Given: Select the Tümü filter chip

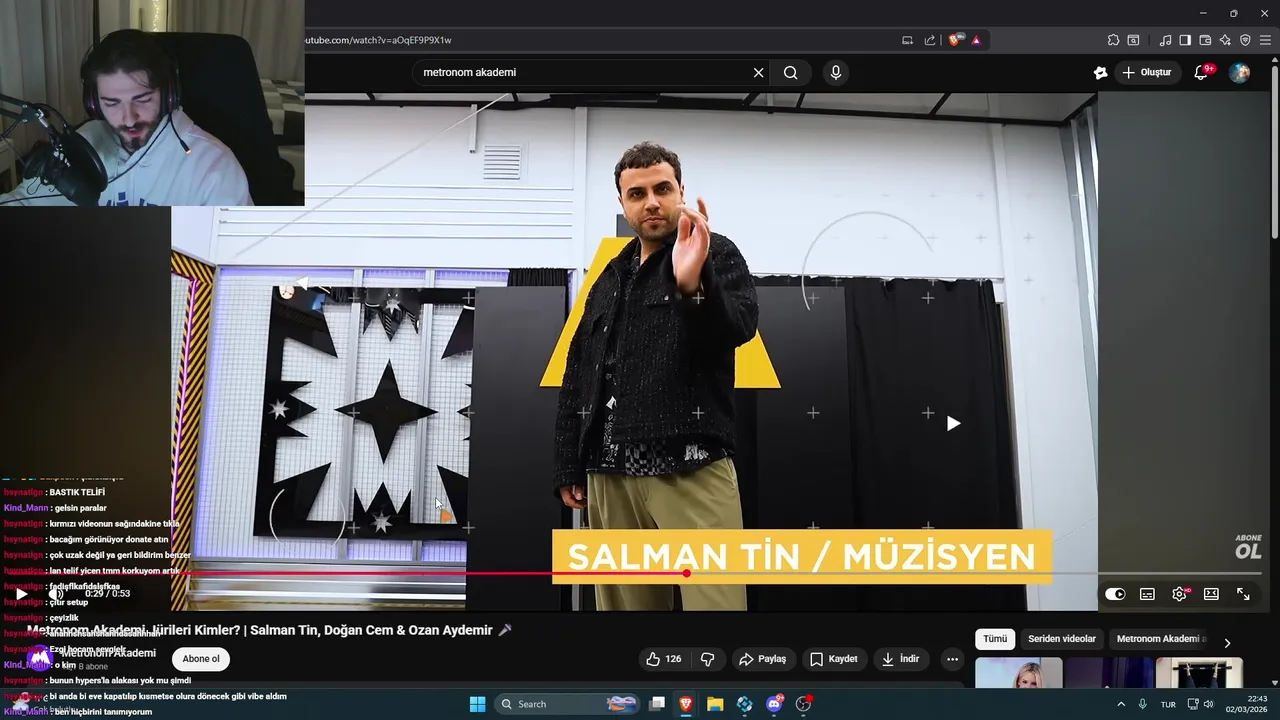Looking at the screenshot, I should pyautogui.click(x=995, y=639).
